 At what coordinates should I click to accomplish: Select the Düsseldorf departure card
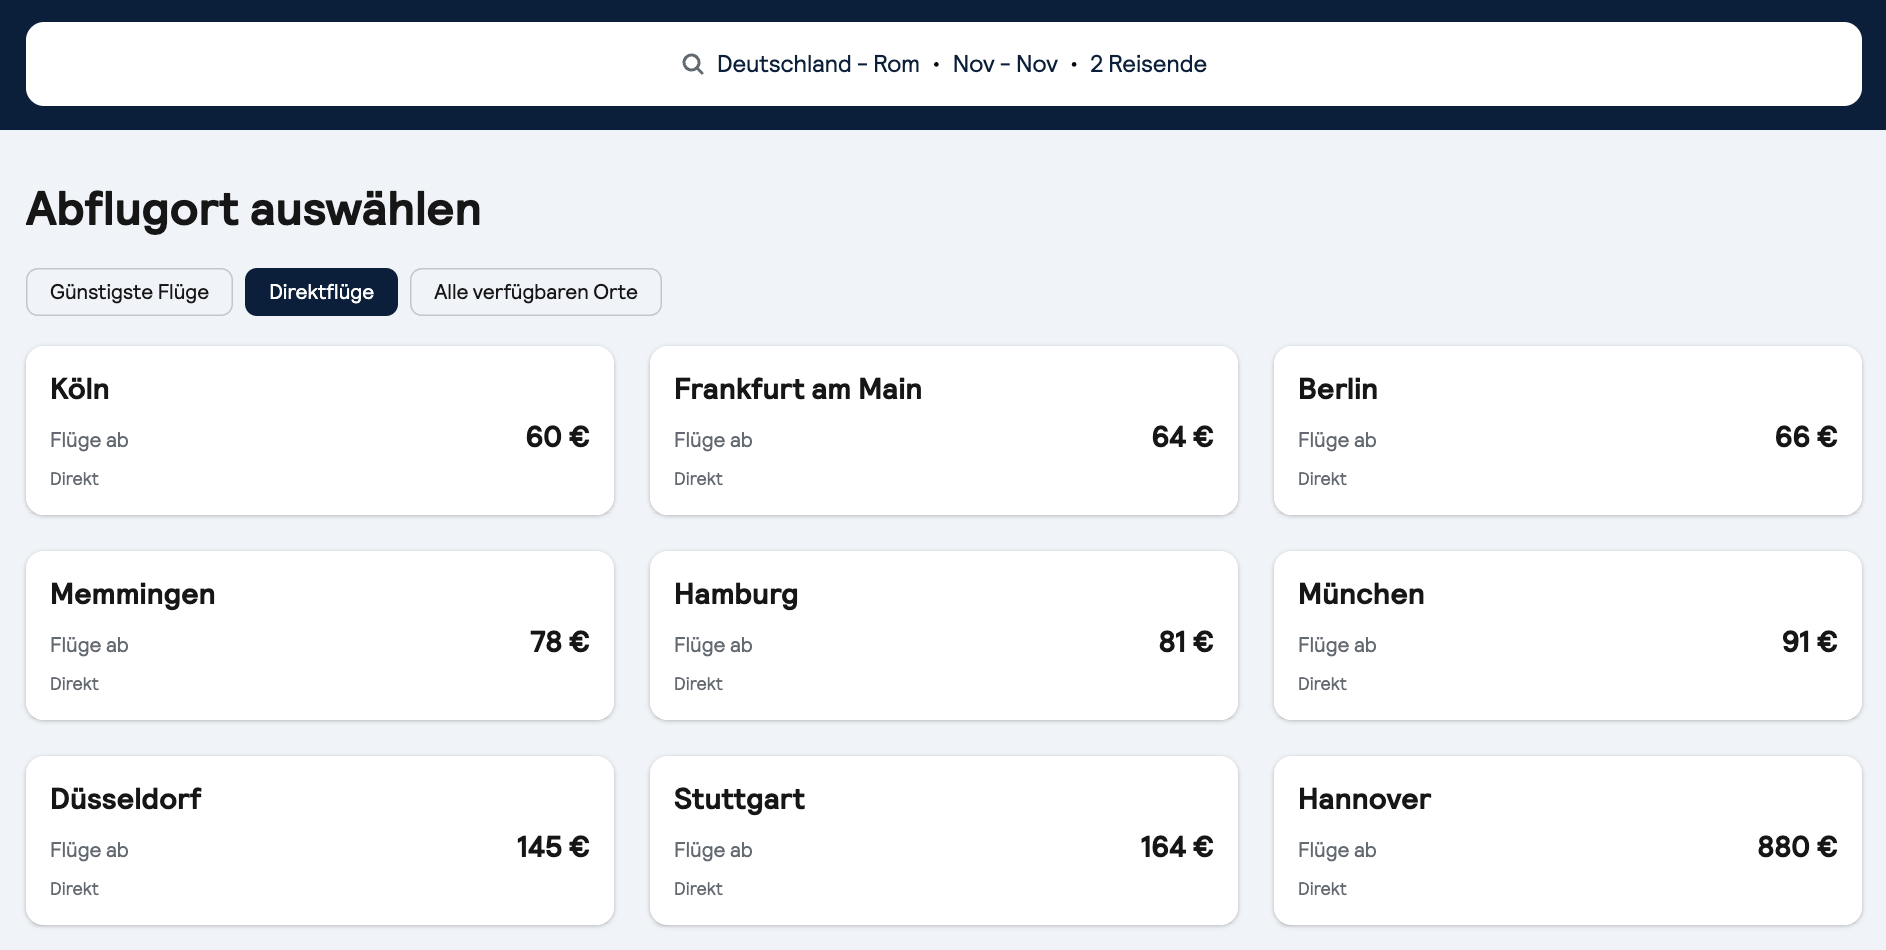click(x=320, y=841)
